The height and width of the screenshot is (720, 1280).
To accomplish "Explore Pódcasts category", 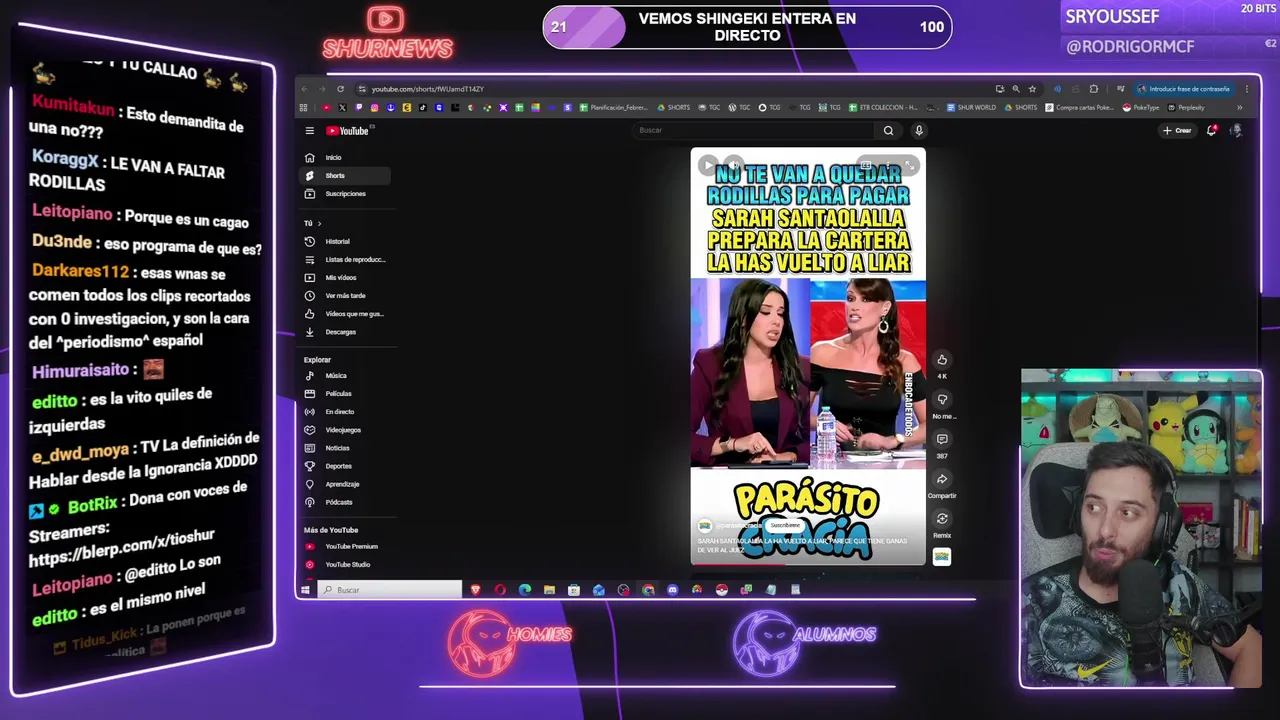I will coord(346,501).
